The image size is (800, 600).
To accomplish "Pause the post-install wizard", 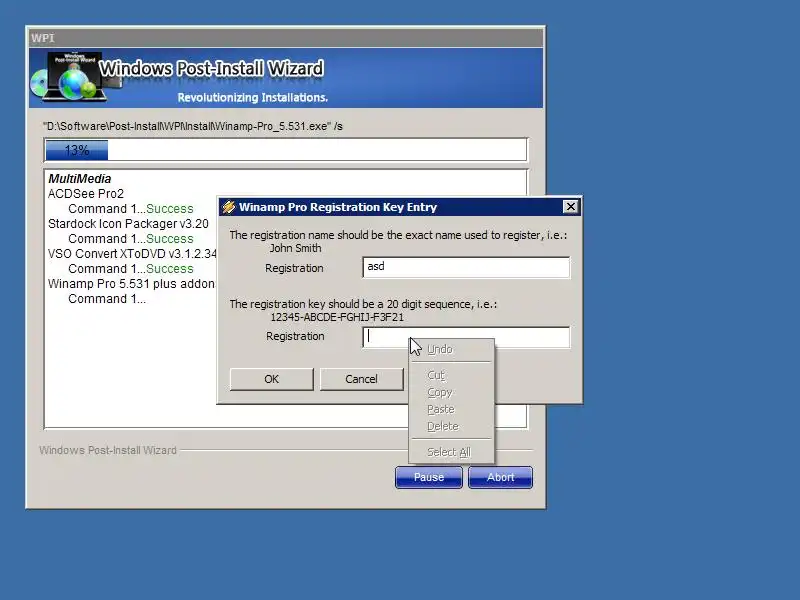I will tap(429, 477).
